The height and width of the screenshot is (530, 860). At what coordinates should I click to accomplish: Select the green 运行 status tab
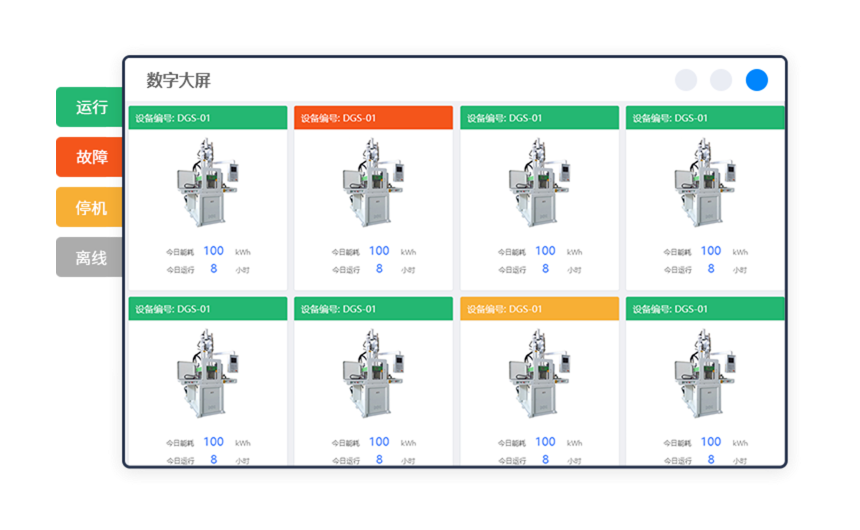(x=90, y=107)
